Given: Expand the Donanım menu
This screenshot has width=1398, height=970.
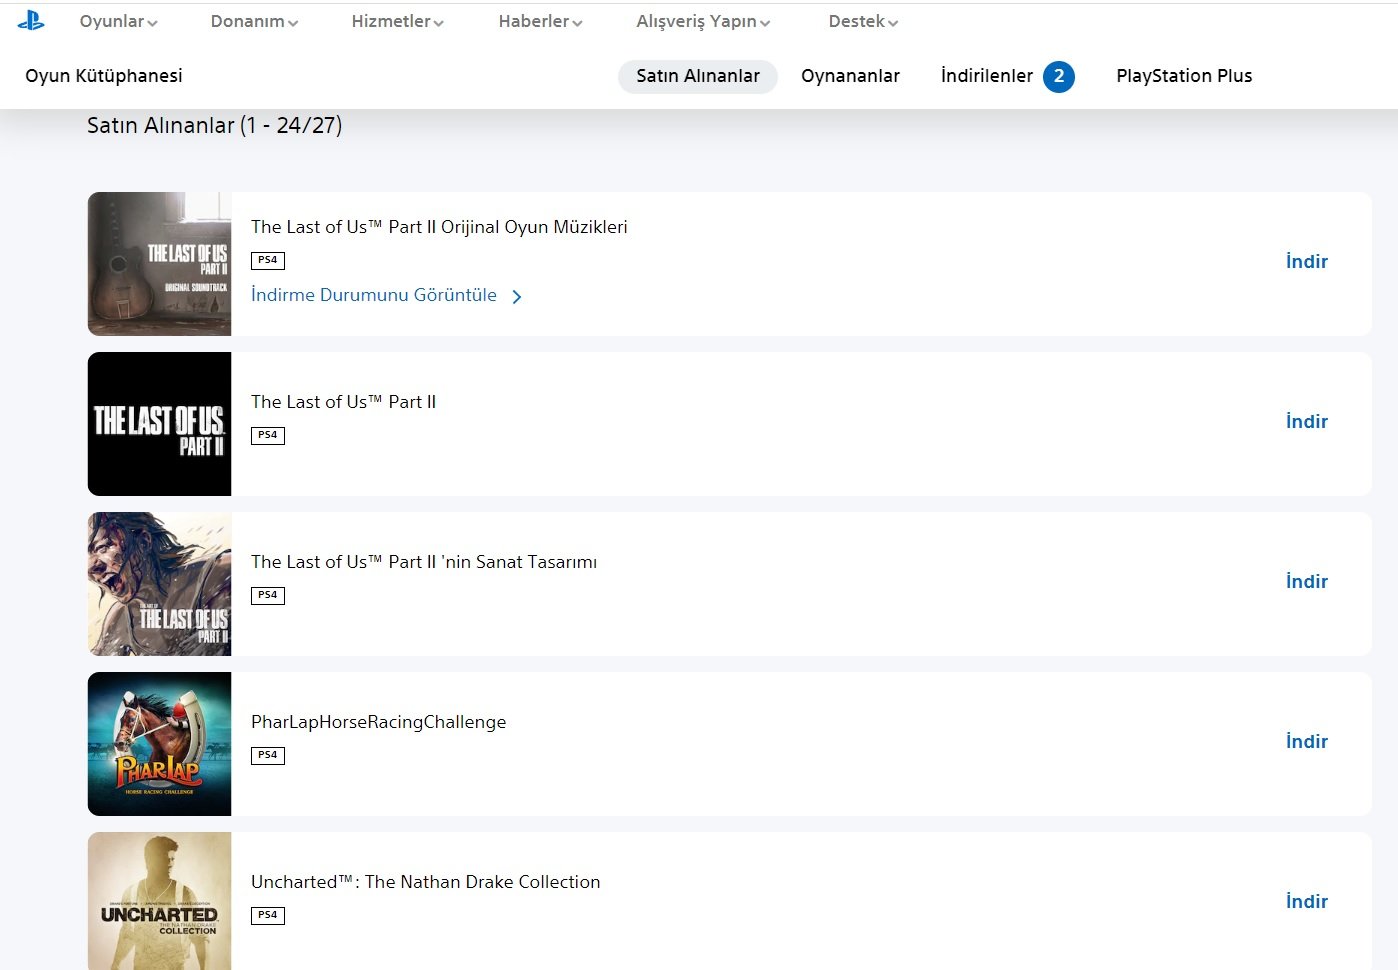Looking at the screenshot, I should pyautogui.click(x=254, y=21).
